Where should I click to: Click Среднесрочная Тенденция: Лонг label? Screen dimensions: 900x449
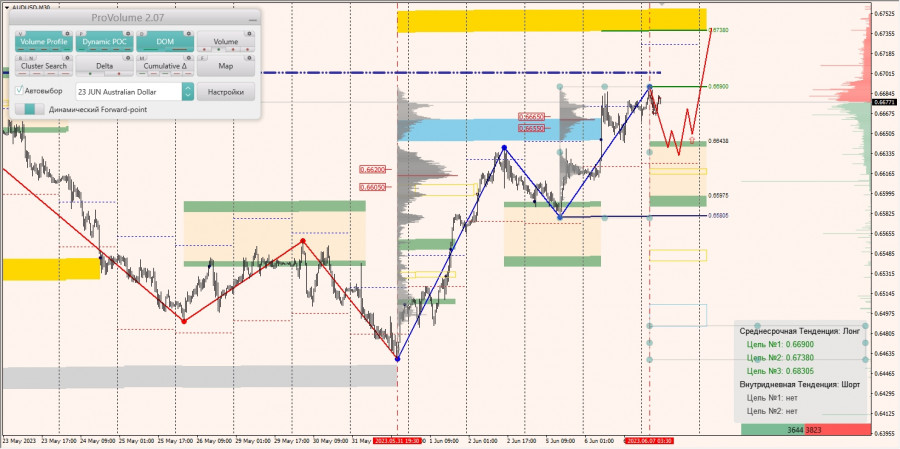tap(800, 331)
